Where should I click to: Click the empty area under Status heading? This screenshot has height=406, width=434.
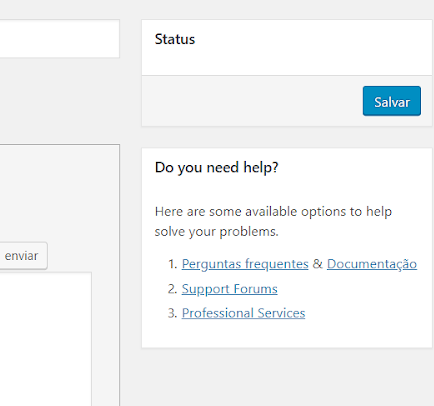point(287,61)
